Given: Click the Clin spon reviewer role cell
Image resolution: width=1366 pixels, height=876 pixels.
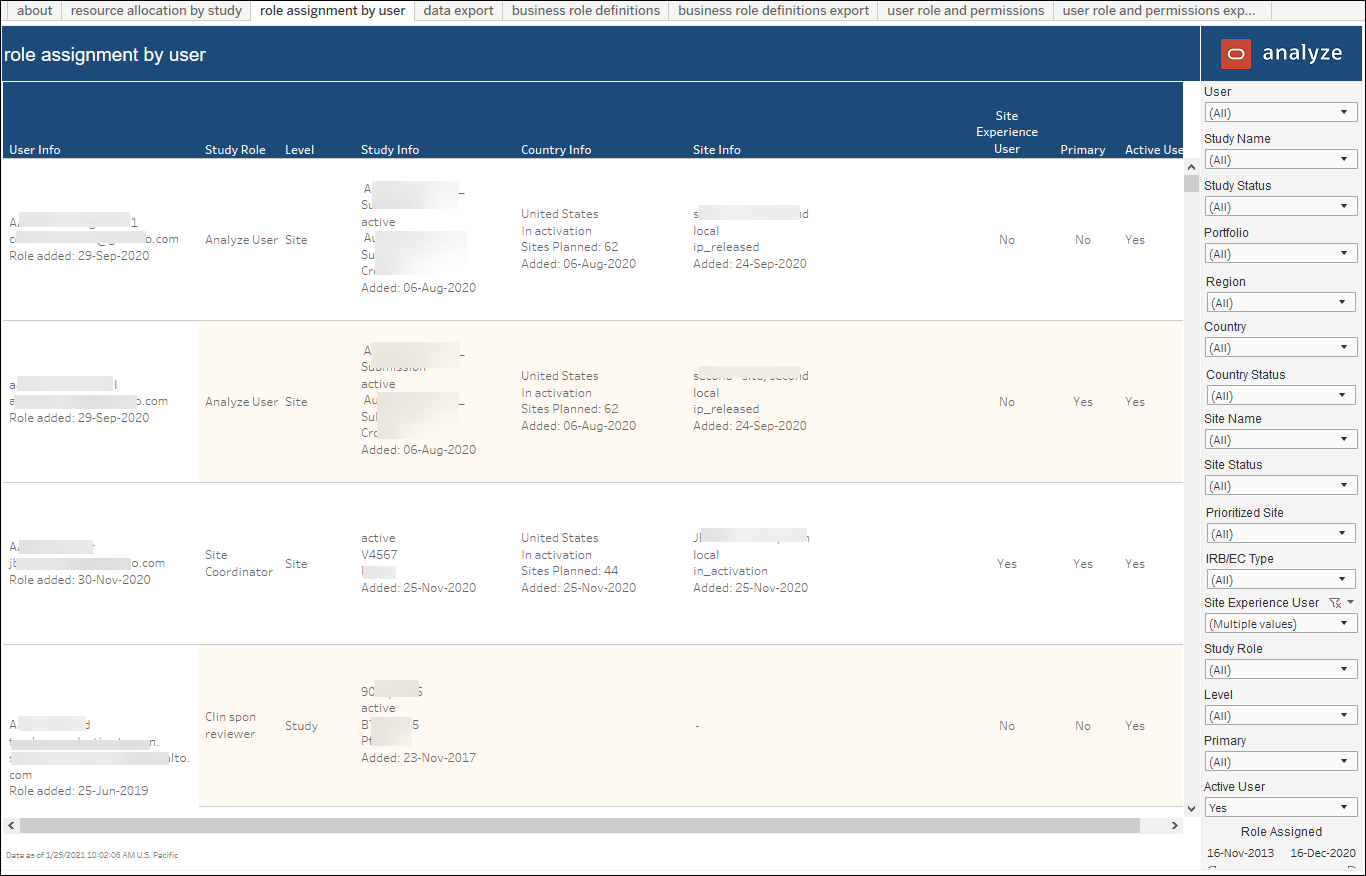Looking at the screenshot, I should pos(230,725).
